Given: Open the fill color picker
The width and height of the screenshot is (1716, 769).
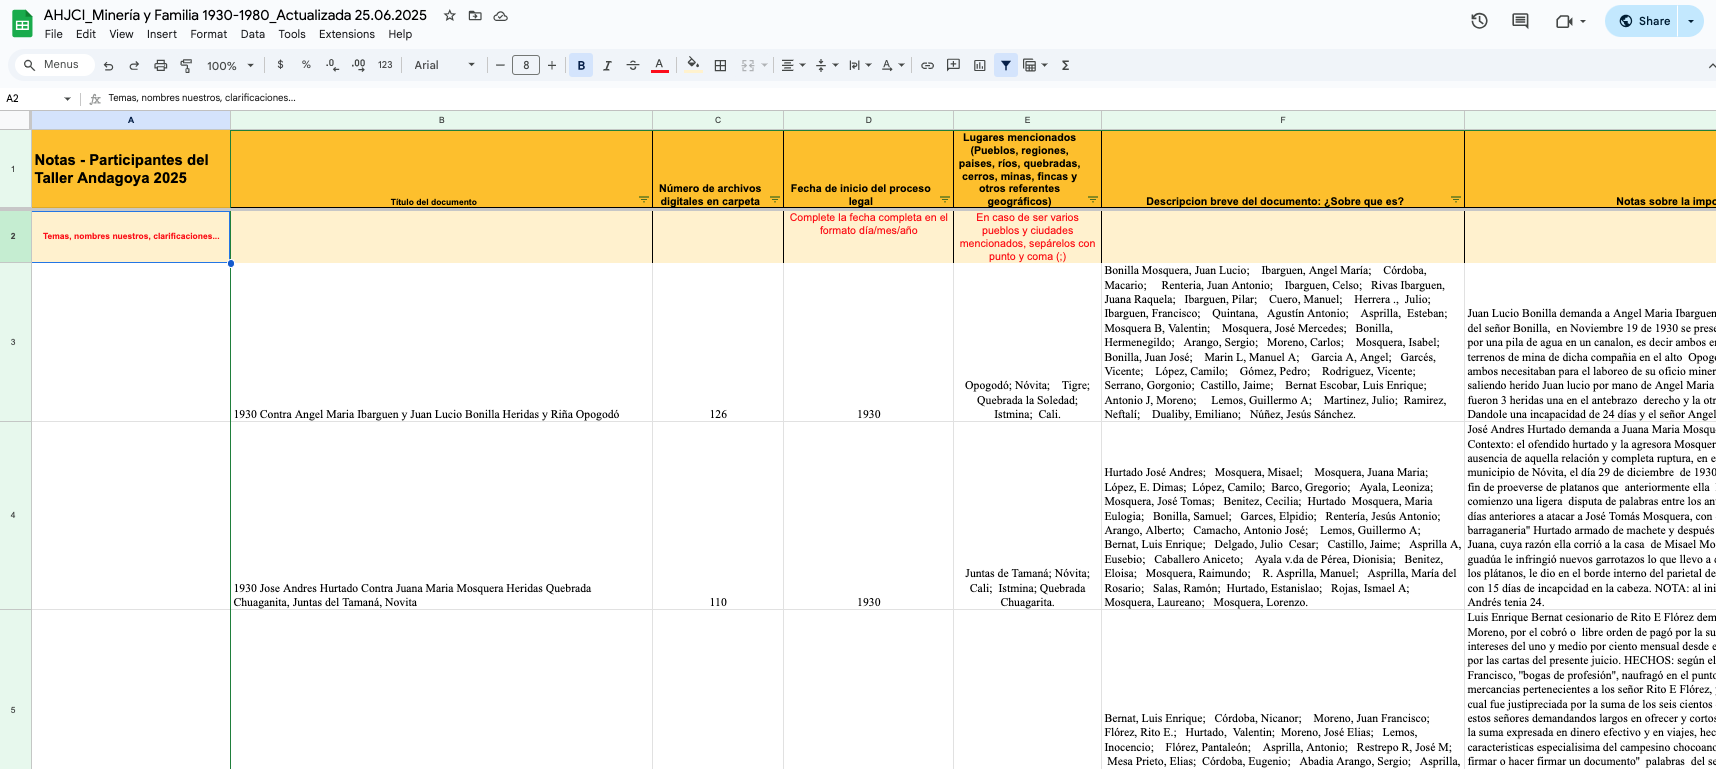Looking at the screenshot, I should click(693, 66).
